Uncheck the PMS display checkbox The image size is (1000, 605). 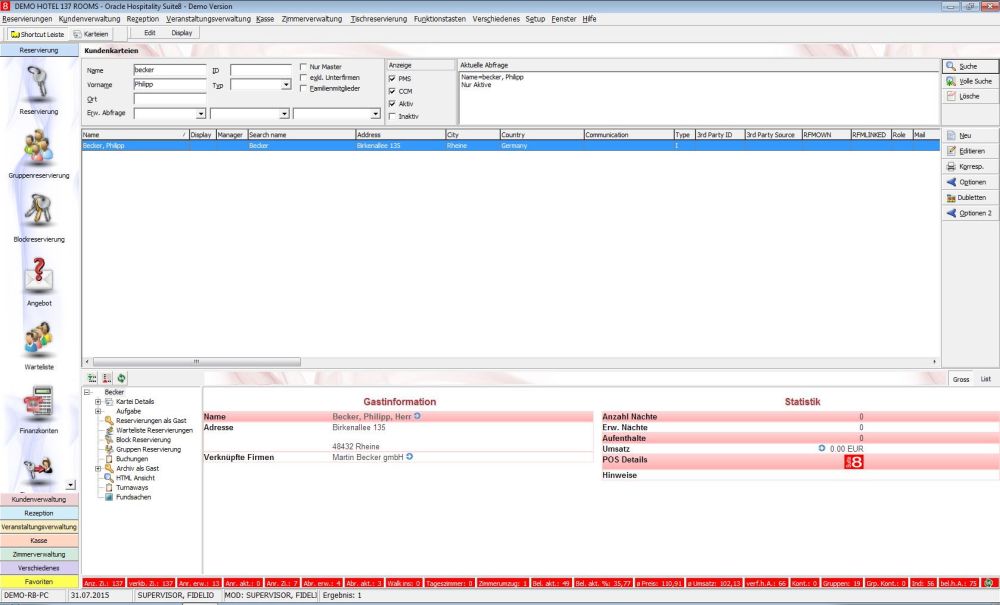pyautogui.click(x=392, y=78)
